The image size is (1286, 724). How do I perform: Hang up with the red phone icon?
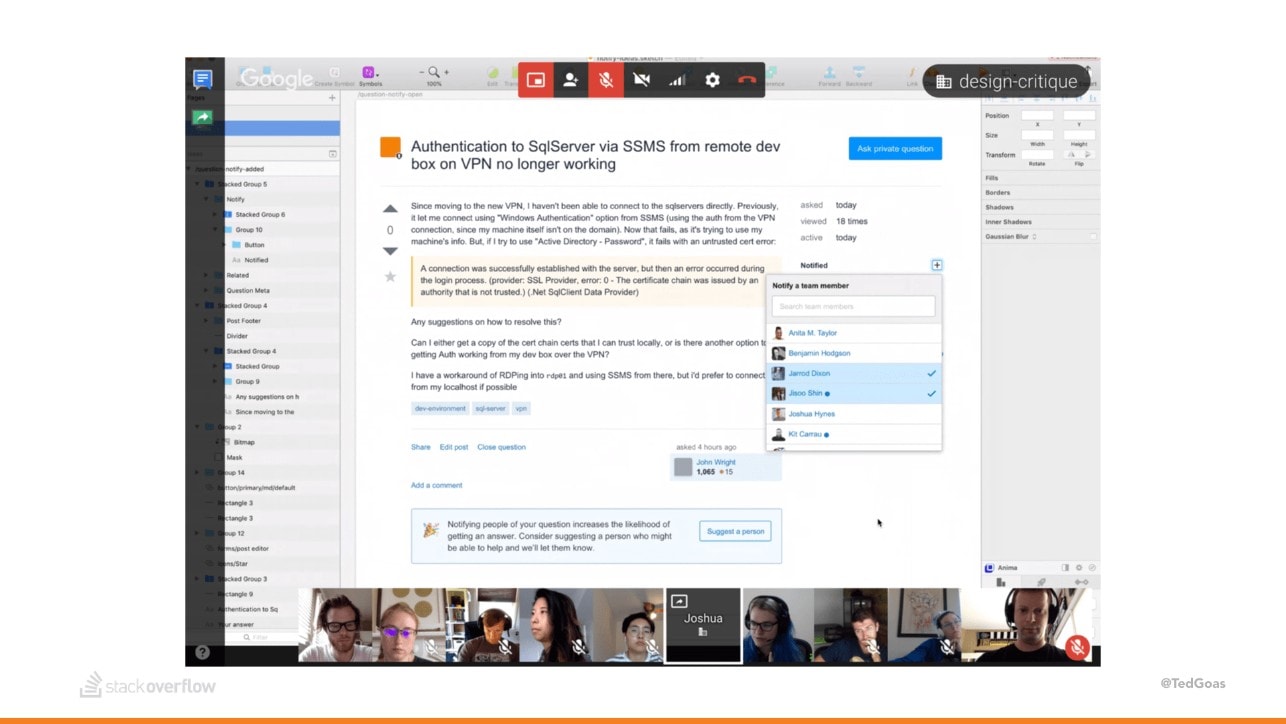[747, 80]
